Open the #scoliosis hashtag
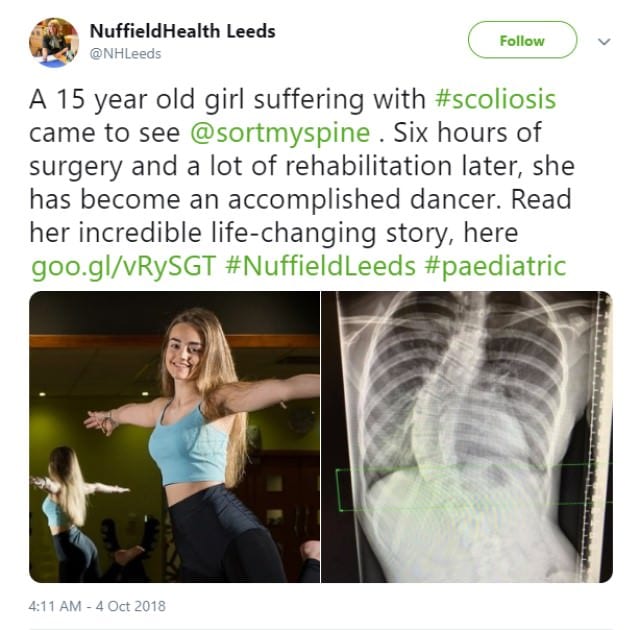The height and width of the screenshot is (630, 640). [495, 100]
